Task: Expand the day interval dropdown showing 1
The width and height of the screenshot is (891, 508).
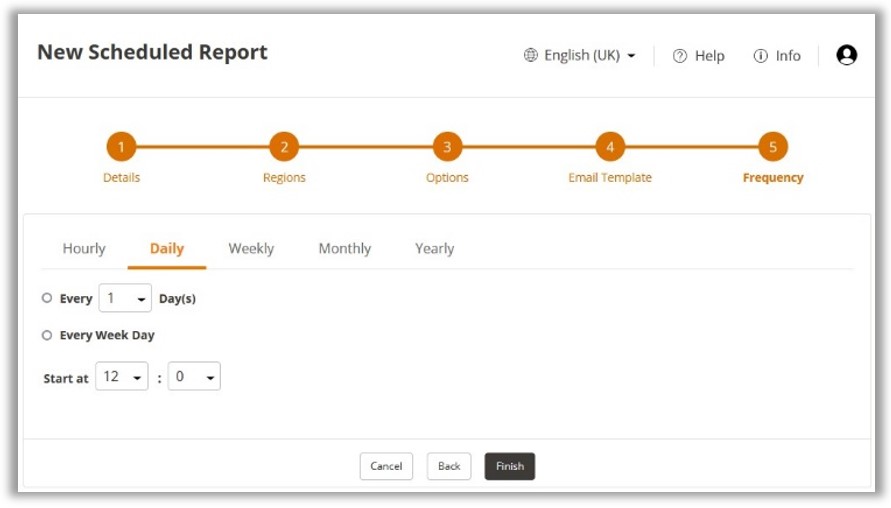Action: pyautogui.click(x=125, y=298)
